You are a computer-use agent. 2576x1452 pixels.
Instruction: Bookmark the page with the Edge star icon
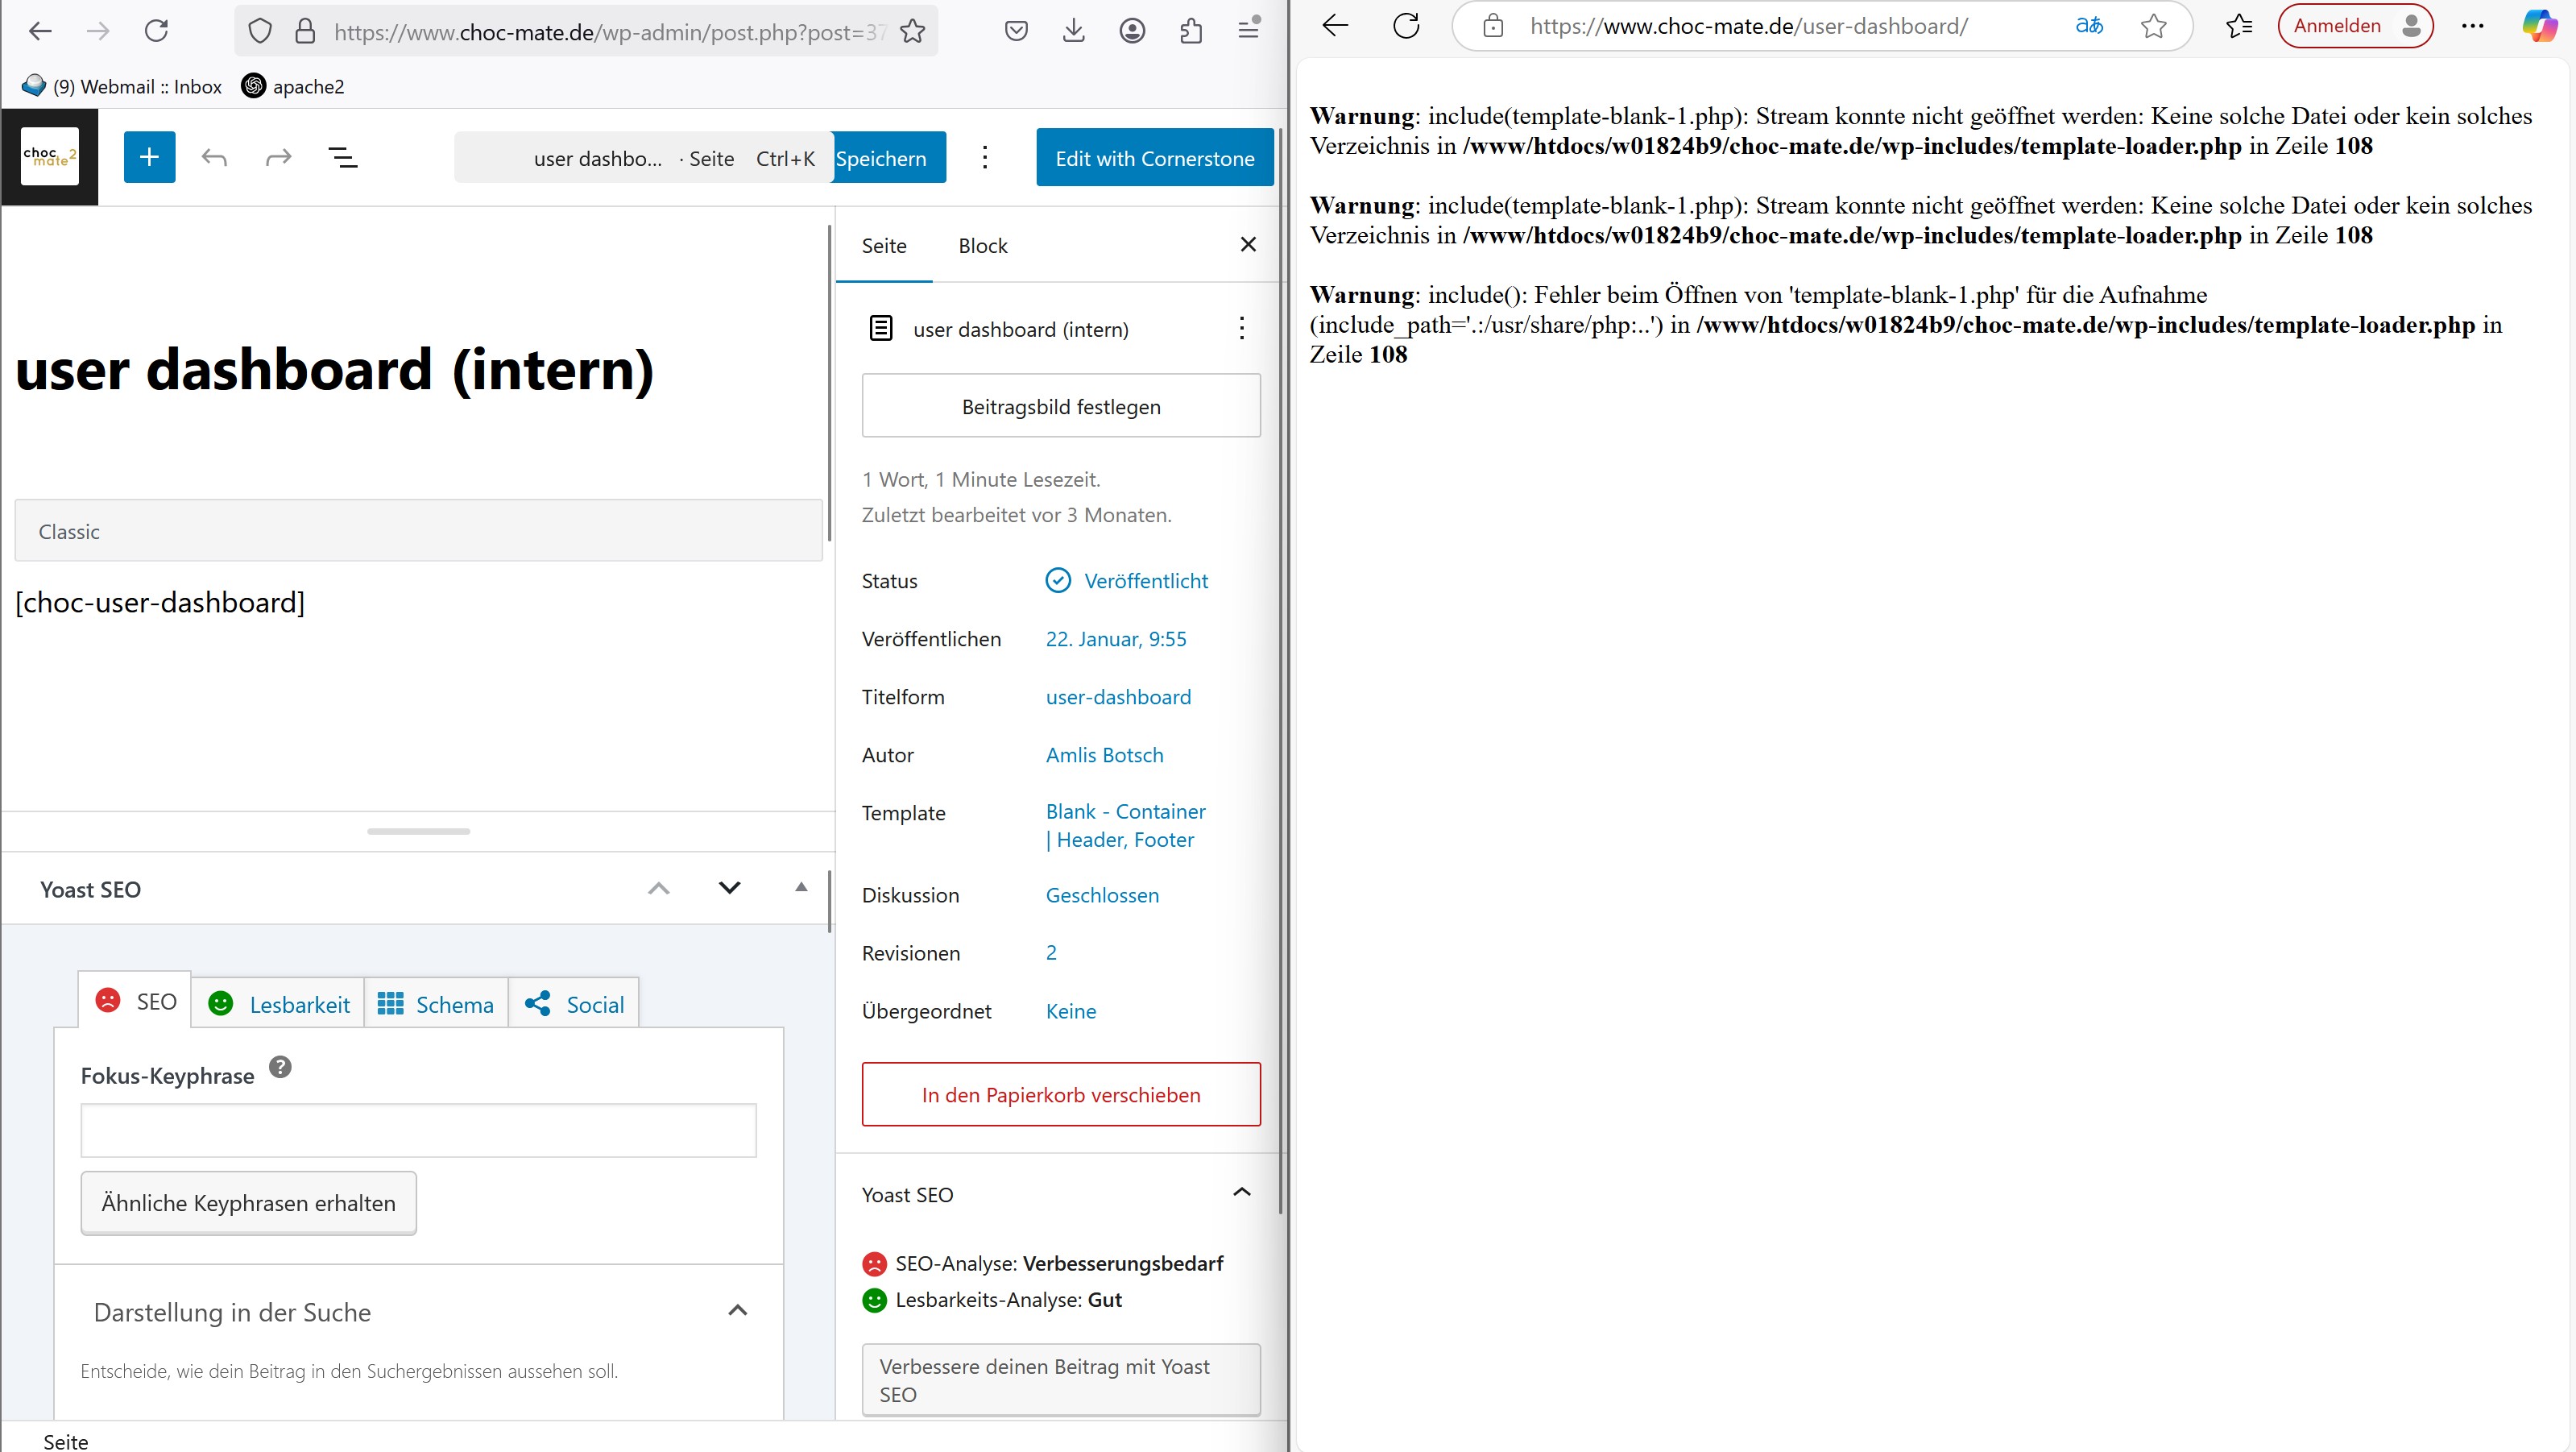pos(2153,26)
